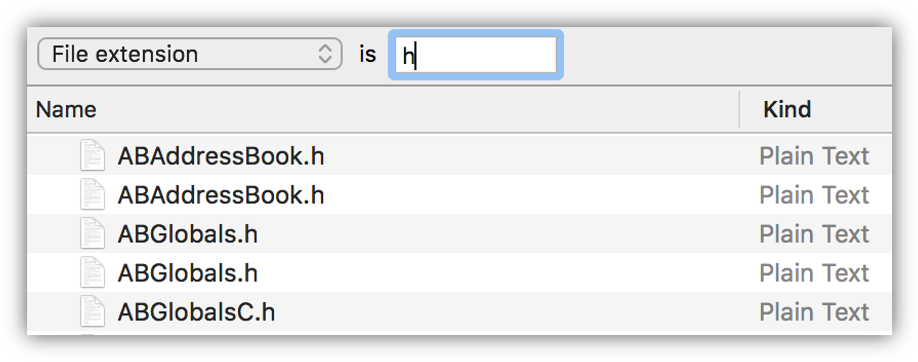Image resolution: width=918 pixels, height=362 pixels.
Task: Click Plain Text kind of first ABGlobals.h row
Action: 814,234
